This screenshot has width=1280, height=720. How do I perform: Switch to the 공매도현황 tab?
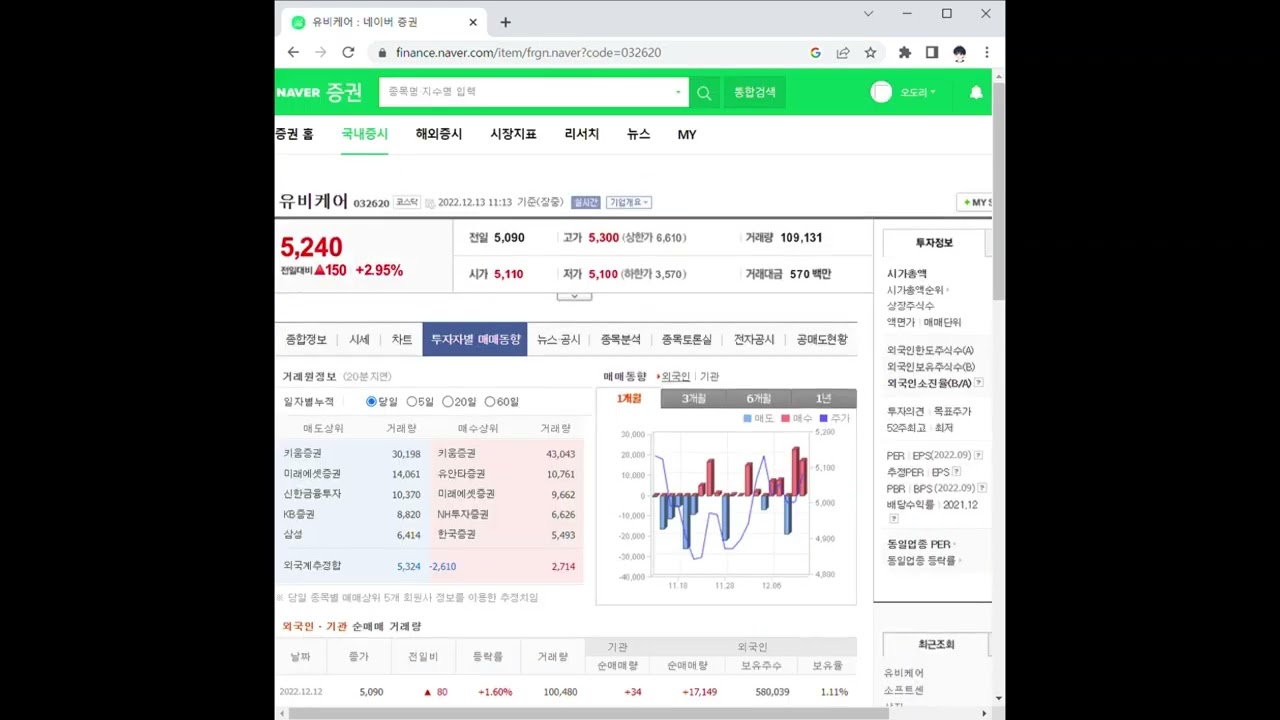pos(822,340)
